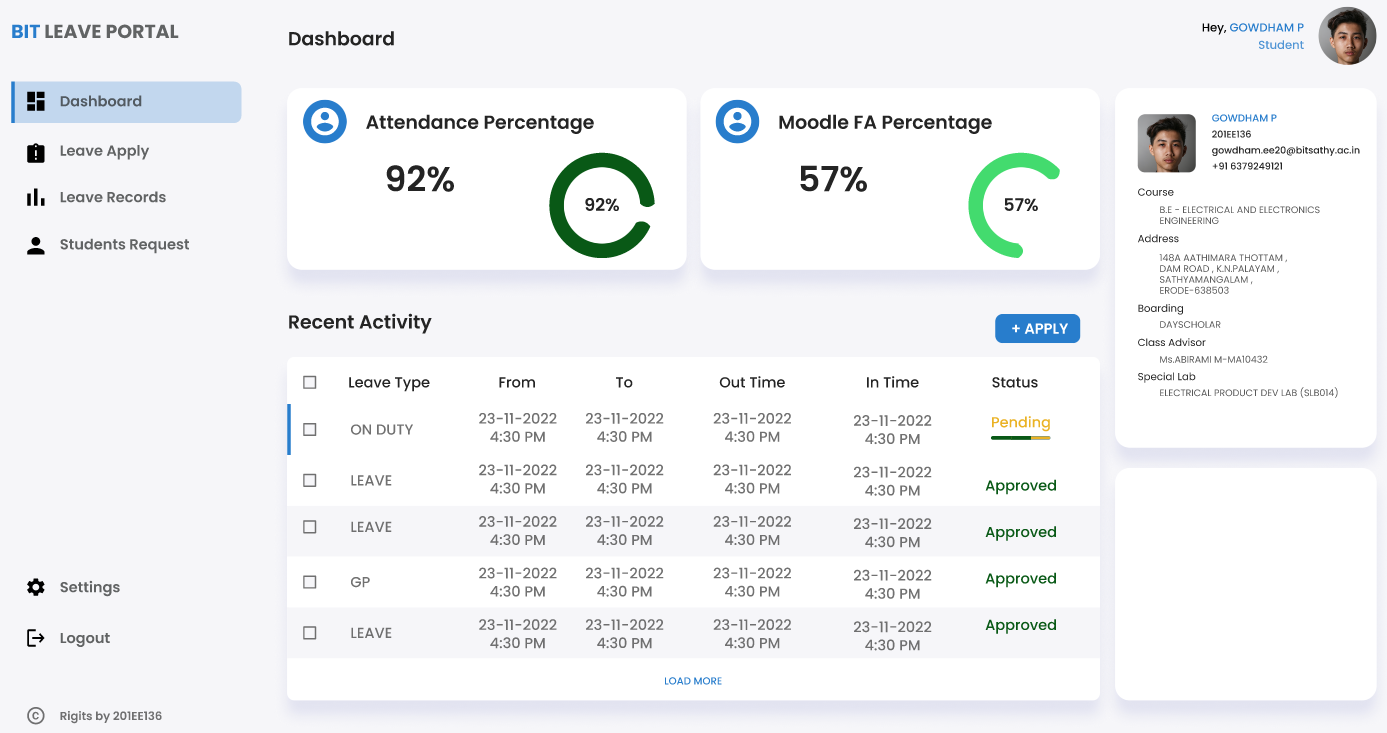Screen dimensions: 1387x733
Task: Click the Logout arrow icon
Action: coord(35,638)
